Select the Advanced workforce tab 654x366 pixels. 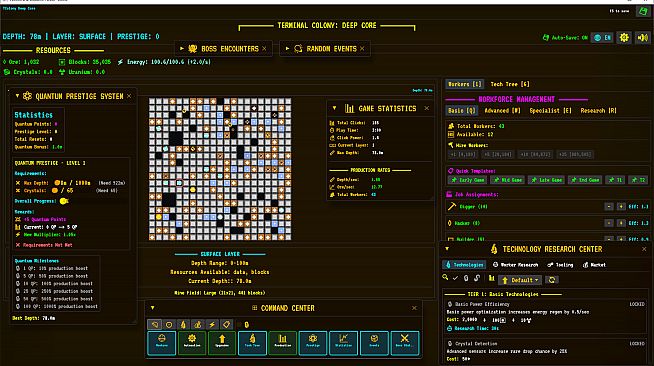pyautogui.click(x=502, y=110)
